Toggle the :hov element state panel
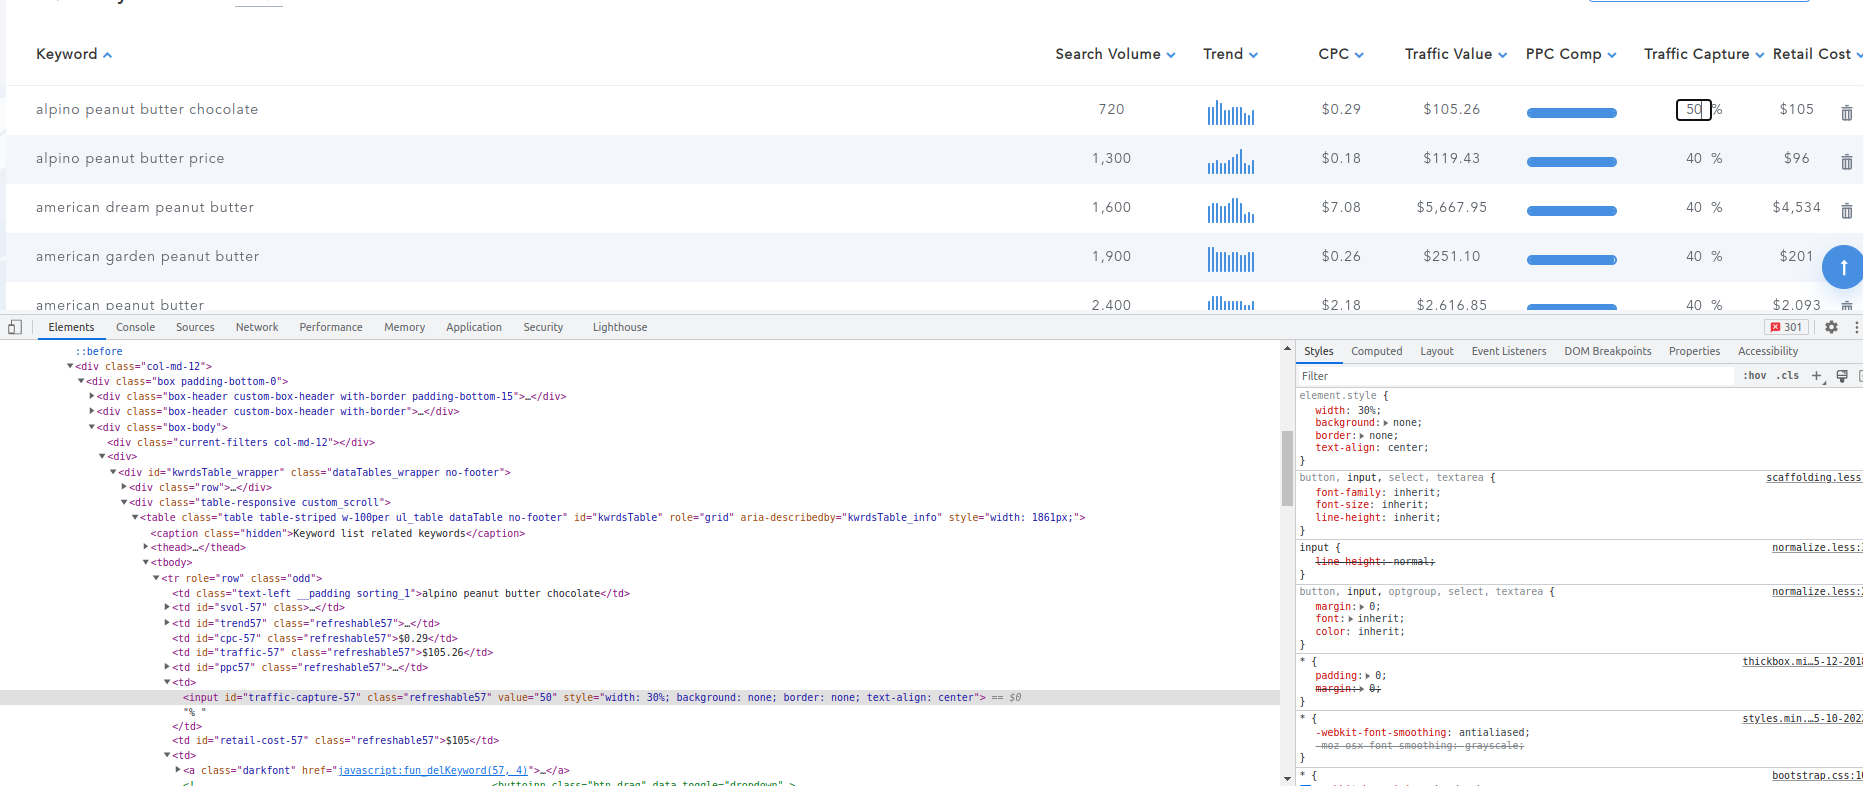This screenshot has height=786, width=1863. pos(1755,376)
